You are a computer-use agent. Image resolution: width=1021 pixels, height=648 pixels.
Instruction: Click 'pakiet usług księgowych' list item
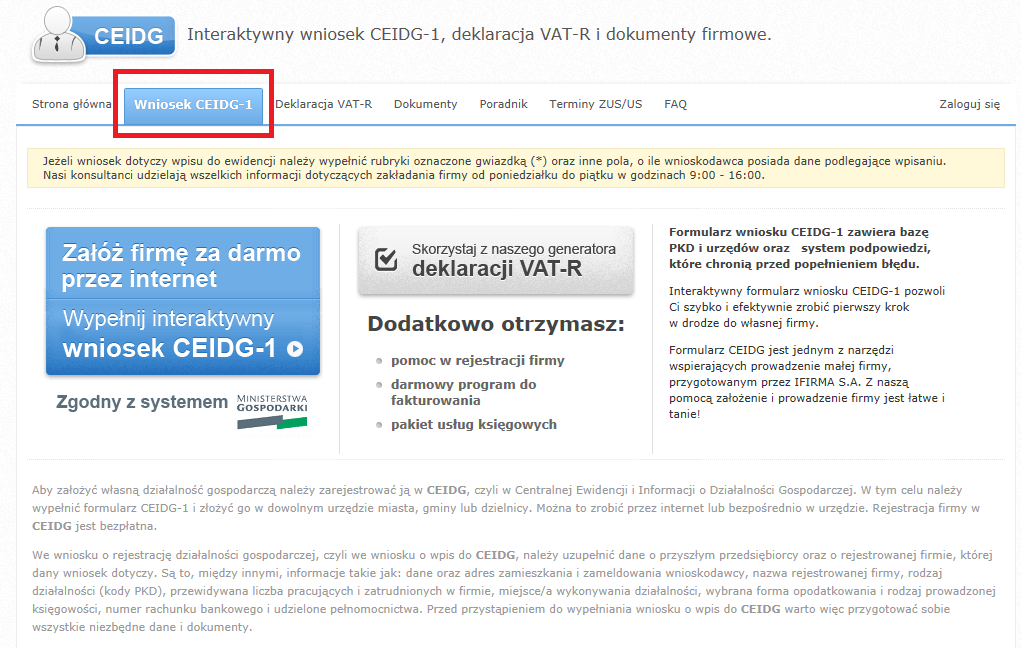point(473,425)
